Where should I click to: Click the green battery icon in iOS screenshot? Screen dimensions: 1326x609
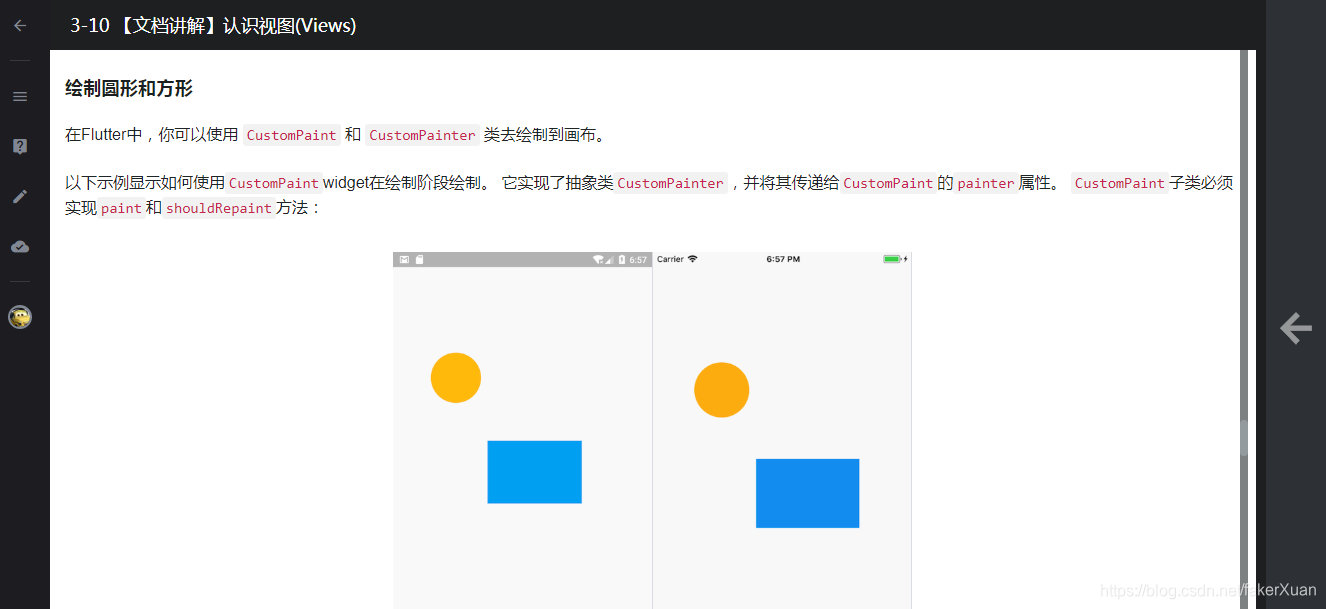tap(892, 259)
